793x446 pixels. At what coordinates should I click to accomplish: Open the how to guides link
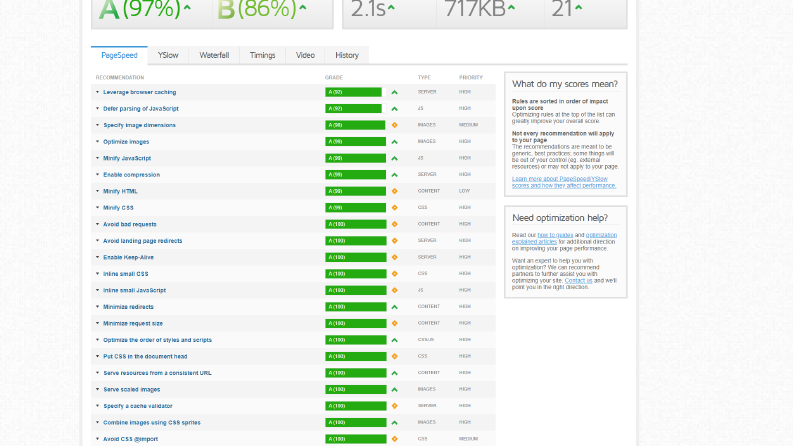555,235
